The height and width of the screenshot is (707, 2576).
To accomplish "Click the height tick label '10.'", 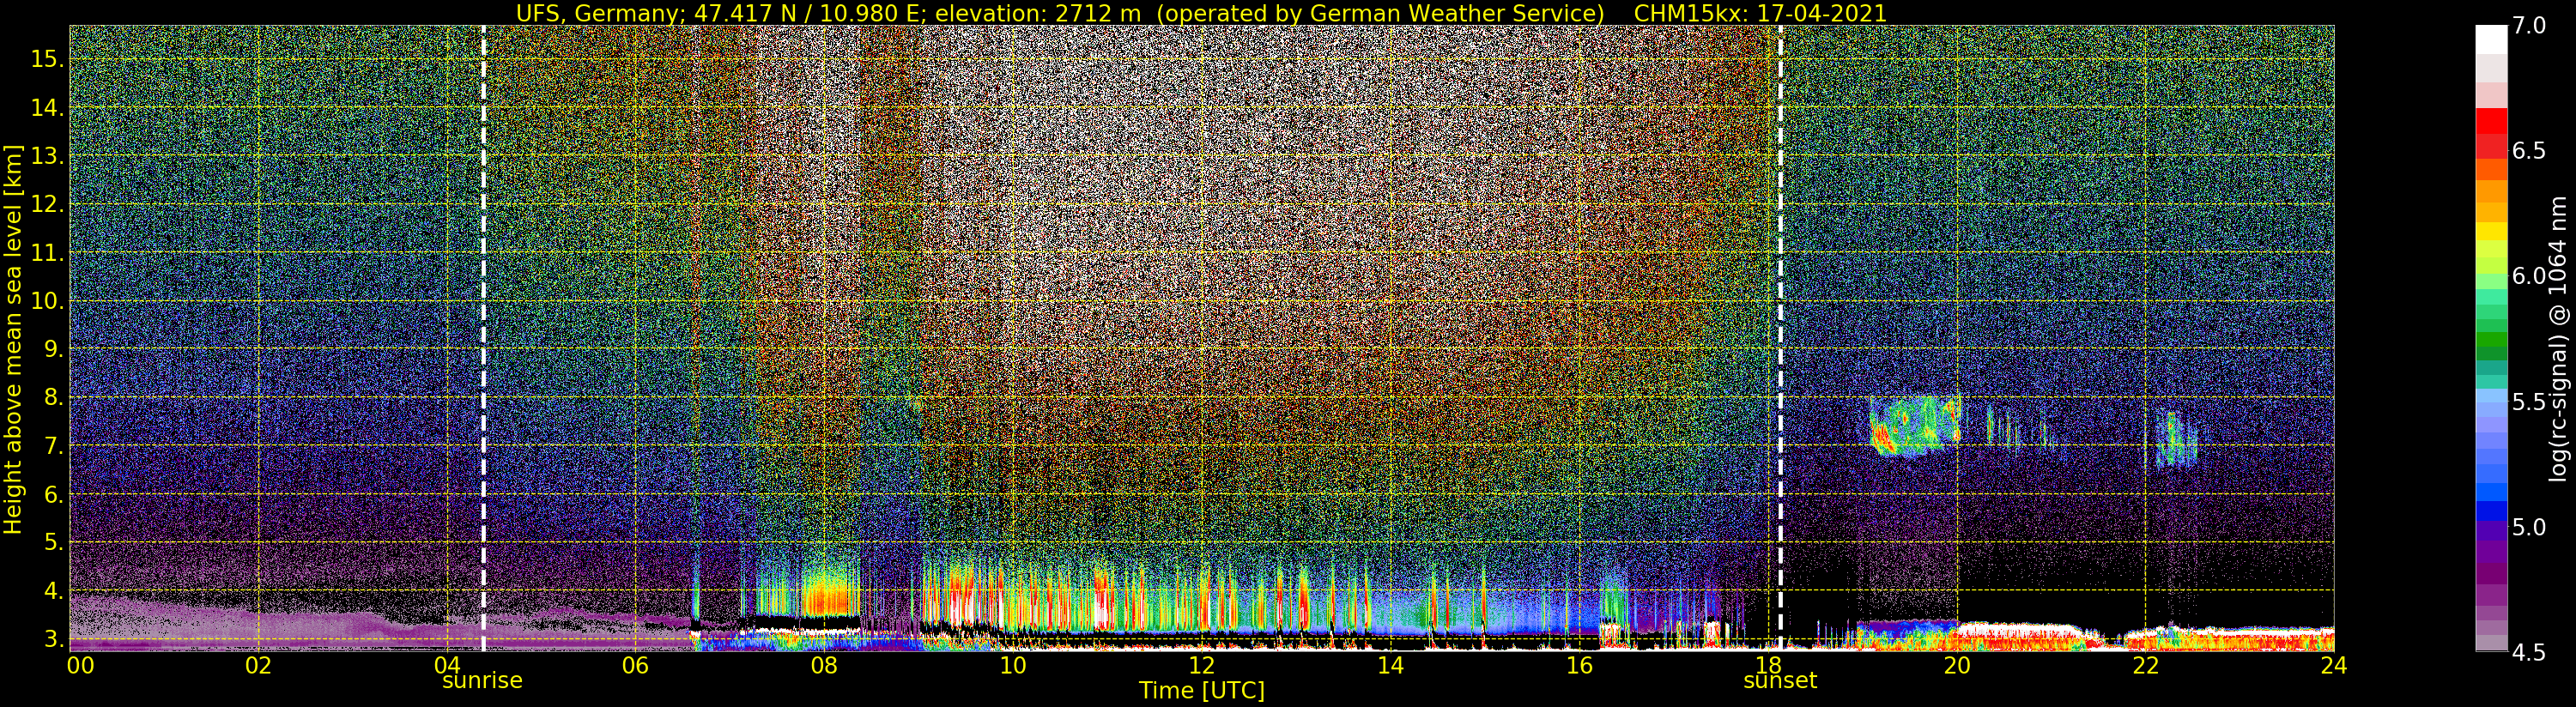I will pyautogui.click(x=47, y=301).
